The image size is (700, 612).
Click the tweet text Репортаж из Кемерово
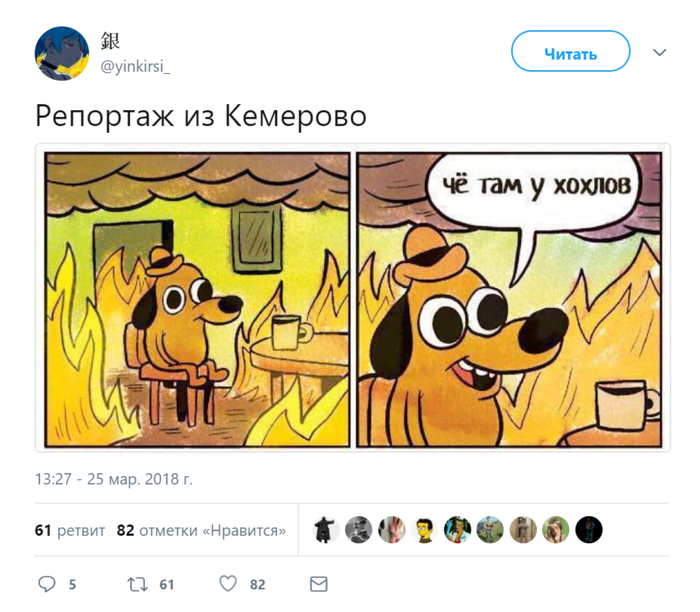click(x=201, y=116)
